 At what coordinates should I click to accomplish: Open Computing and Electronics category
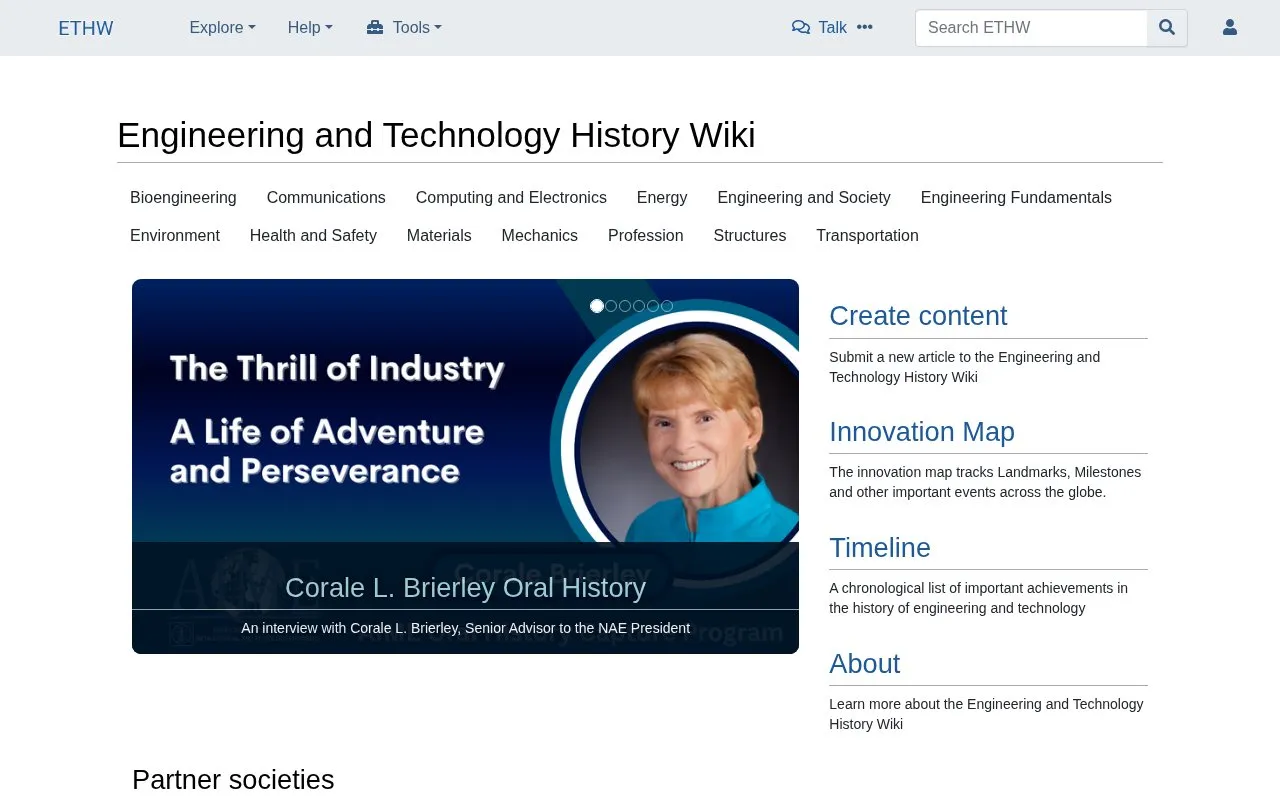coord(511,198)
